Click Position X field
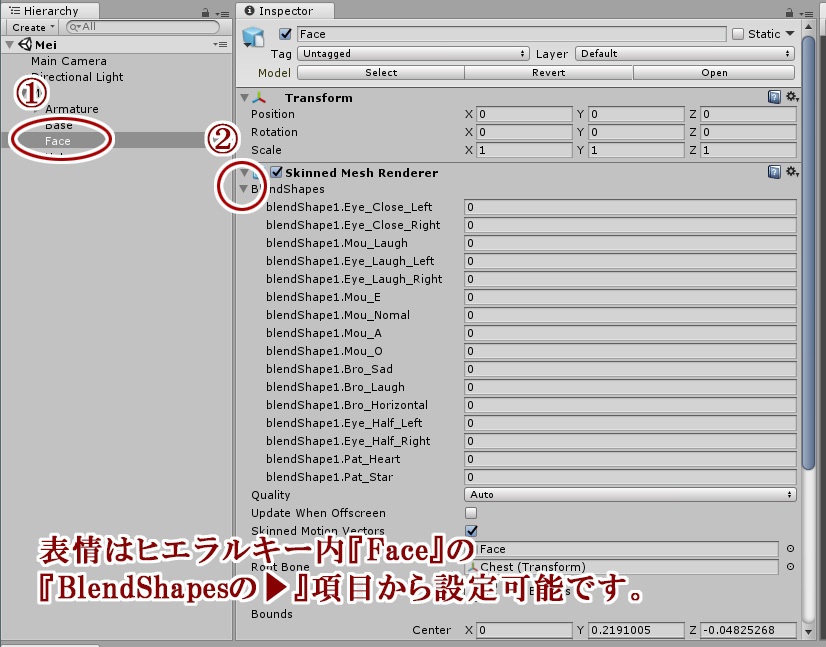This screenshot has width=826, height=647. [x=524, y=114]
